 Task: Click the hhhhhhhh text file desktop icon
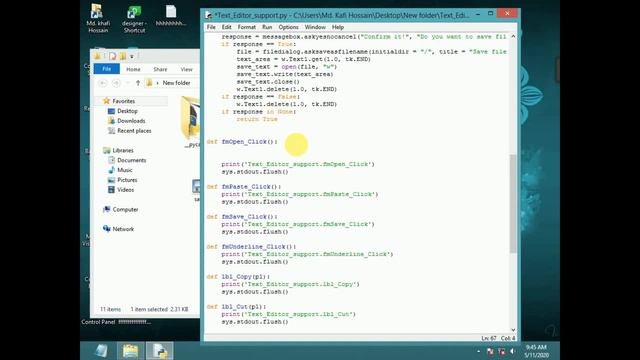pos(171,16)
